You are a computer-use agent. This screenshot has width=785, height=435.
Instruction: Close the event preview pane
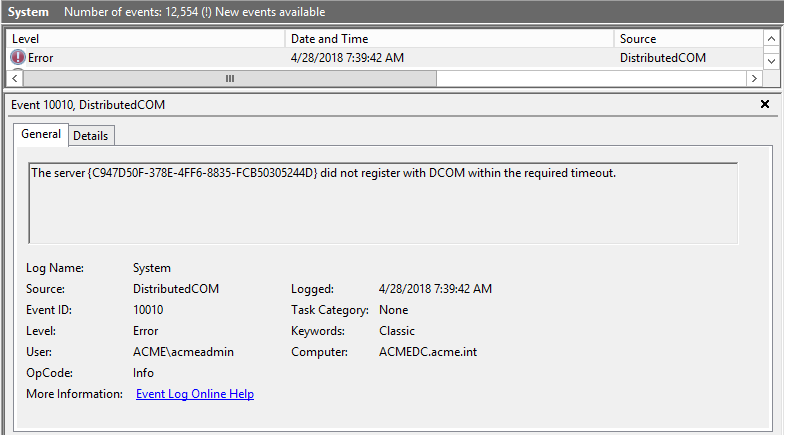(765, 104)
